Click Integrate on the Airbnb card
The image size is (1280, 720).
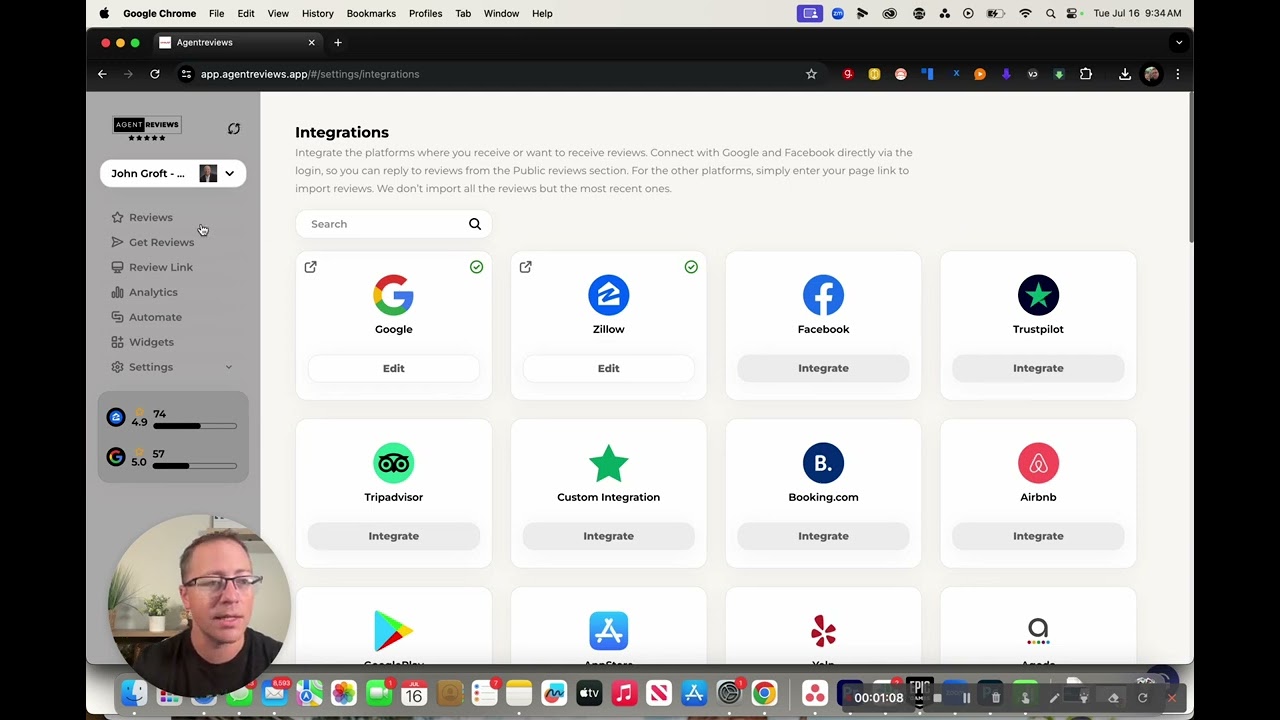coord(1038,536)
